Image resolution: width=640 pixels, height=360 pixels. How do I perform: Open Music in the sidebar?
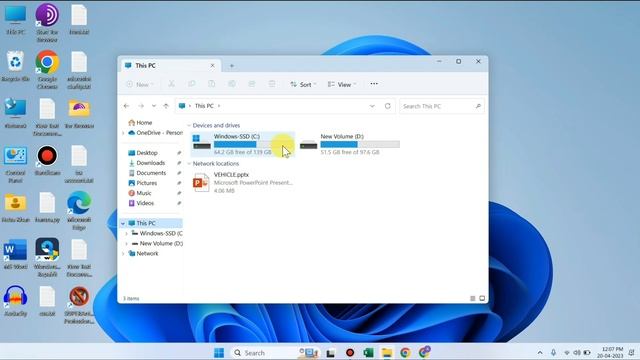(140, 193)
